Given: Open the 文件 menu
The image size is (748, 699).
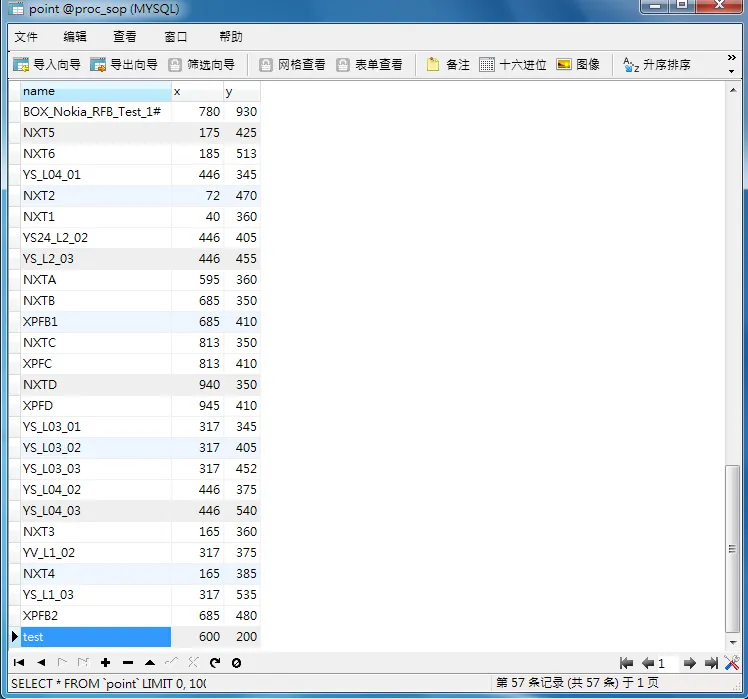Looking at the screenshot, I should pyautogui.click(x=26, y=37).
